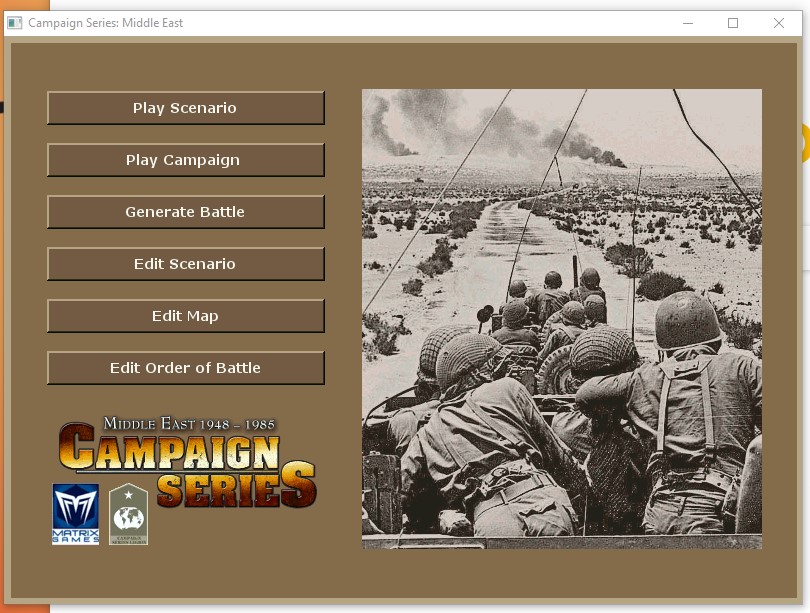810x613 pixels.
Task: Open the Edit Map editor
Action: 185,316
